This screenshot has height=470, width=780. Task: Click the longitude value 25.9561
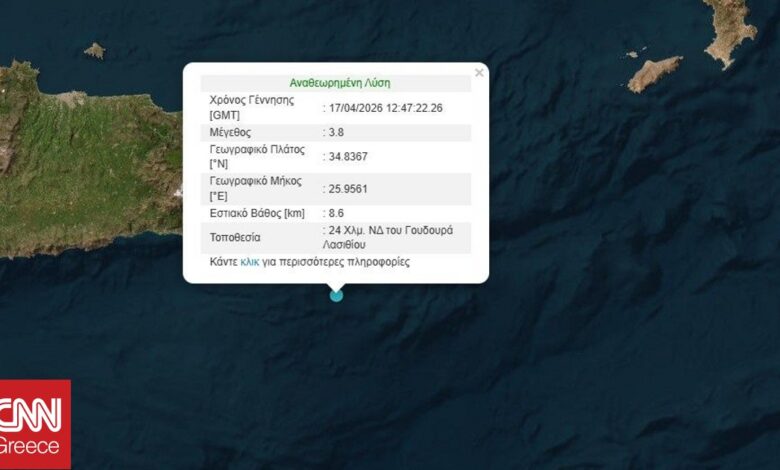[x=348, y=189]
